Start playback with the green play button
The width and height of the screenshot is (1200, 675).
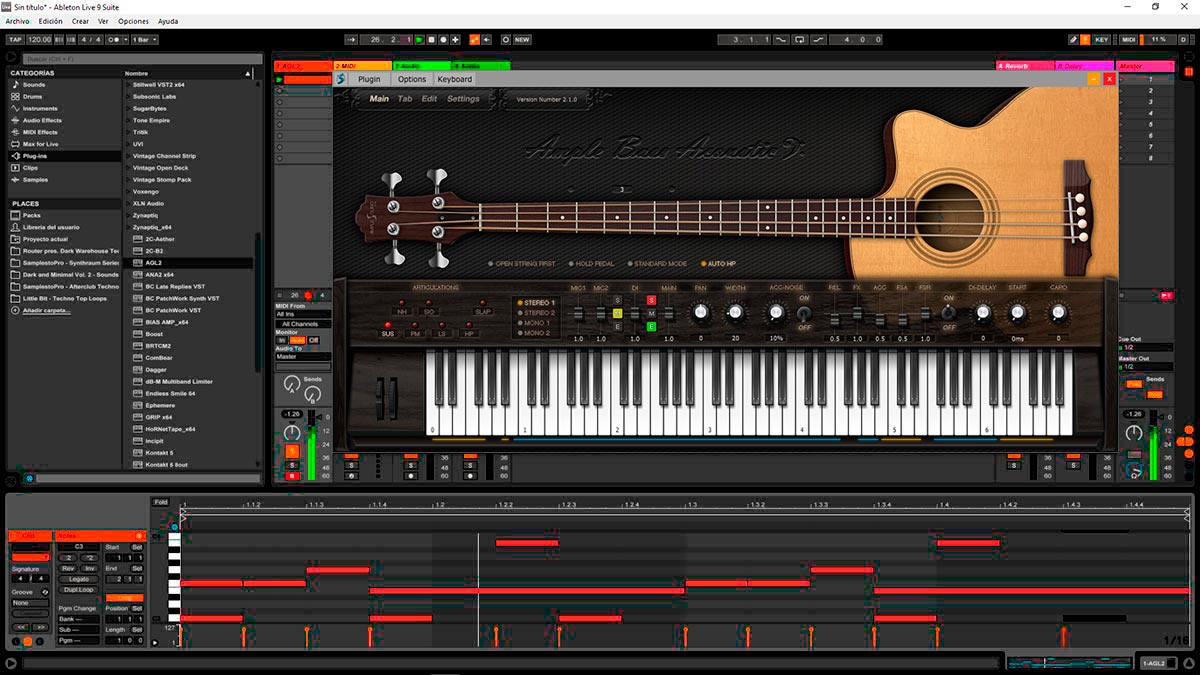point(420,39)
